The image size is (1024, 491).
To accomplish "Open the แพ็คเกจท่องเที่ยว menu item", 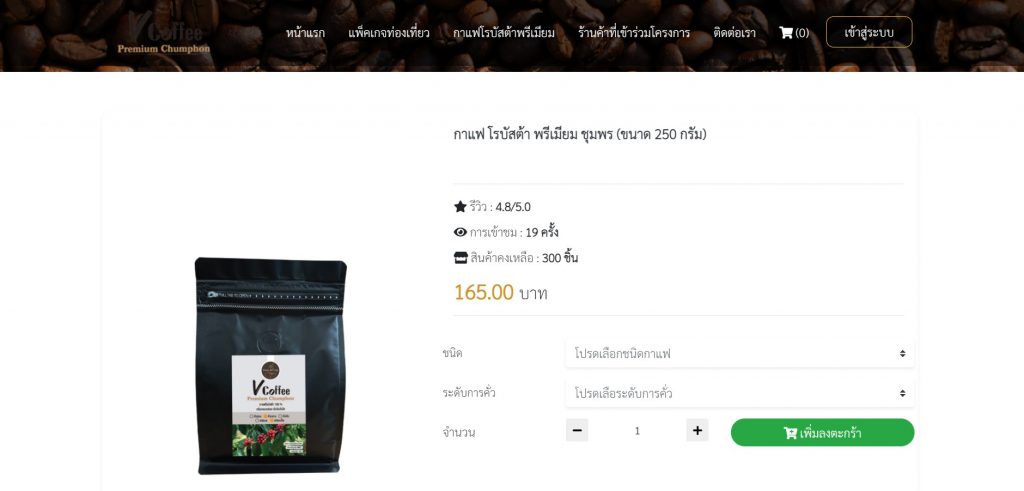I will [389, 33].
